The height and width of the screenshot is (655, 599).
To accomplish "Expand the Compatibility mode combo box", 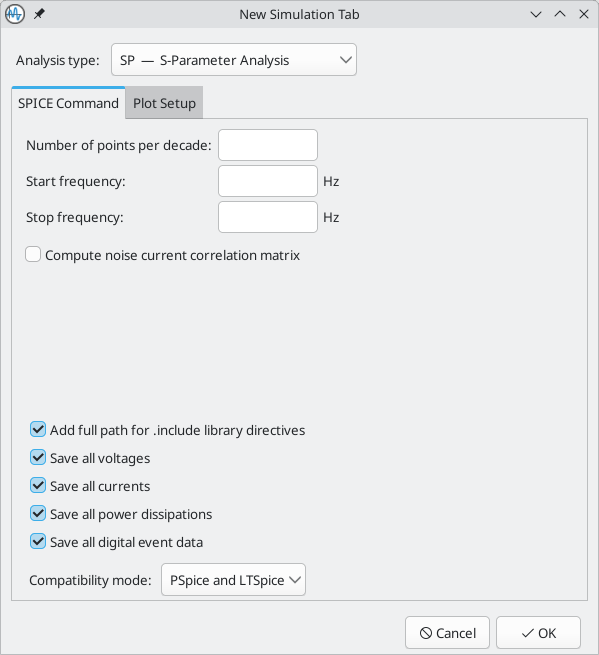I will 234,580.
